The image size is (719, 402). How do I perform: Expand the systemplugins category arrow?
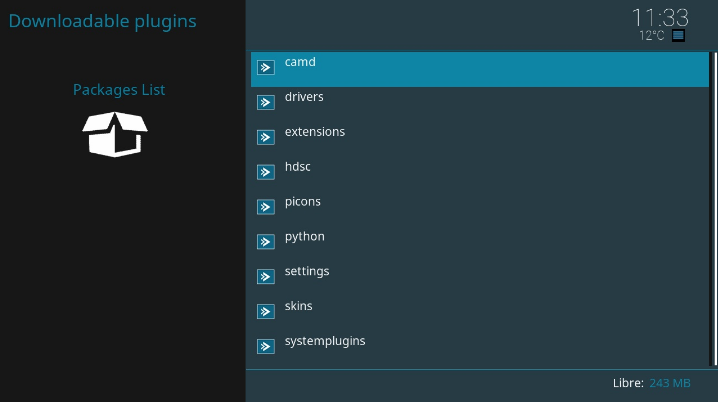[266, 347]
